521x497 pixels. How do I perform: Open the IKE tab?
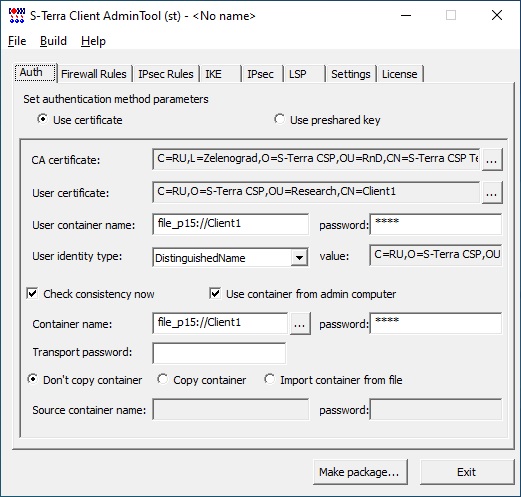tap(220, 74)
